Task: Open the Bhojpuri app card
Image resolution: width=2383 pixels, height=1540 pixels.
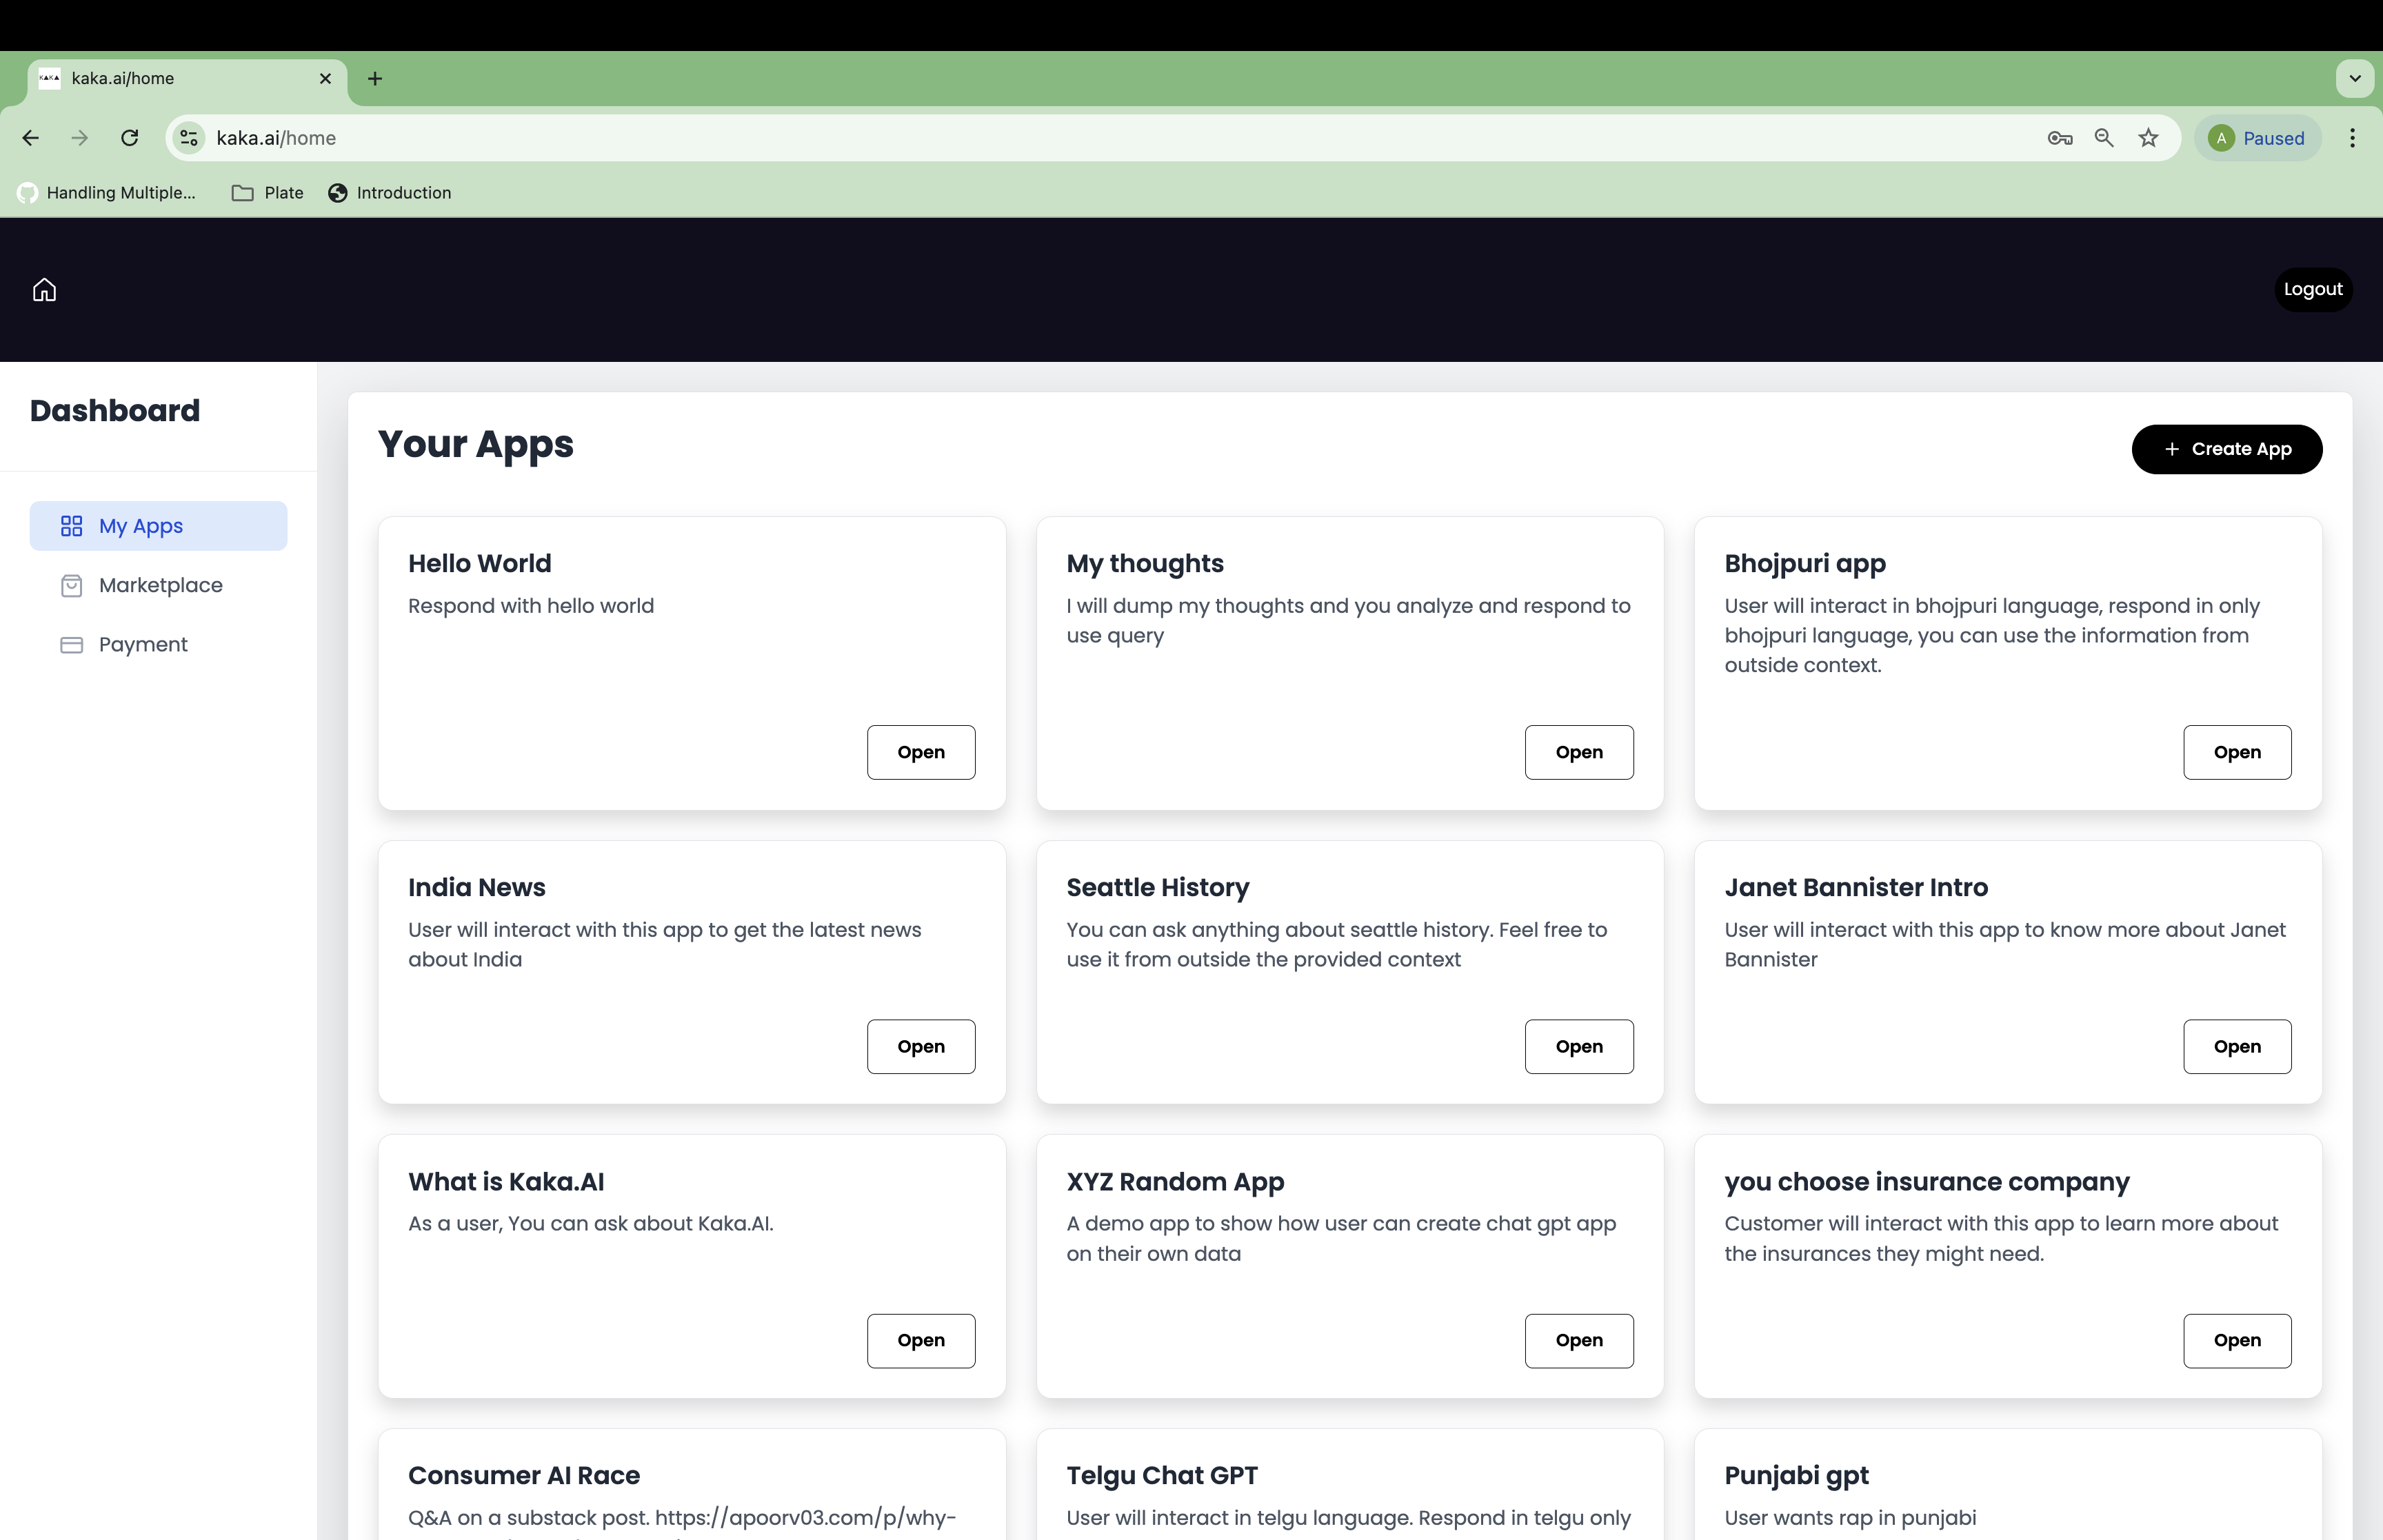Action: tap(2236, 752)
